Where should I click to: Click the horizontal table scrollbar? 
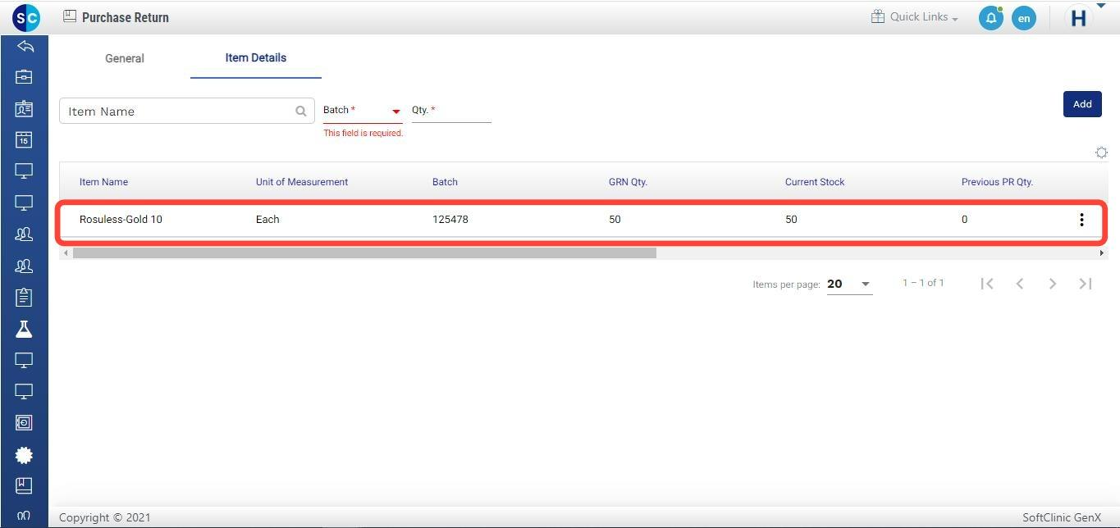pyautogui.click(x=364, y=253)
